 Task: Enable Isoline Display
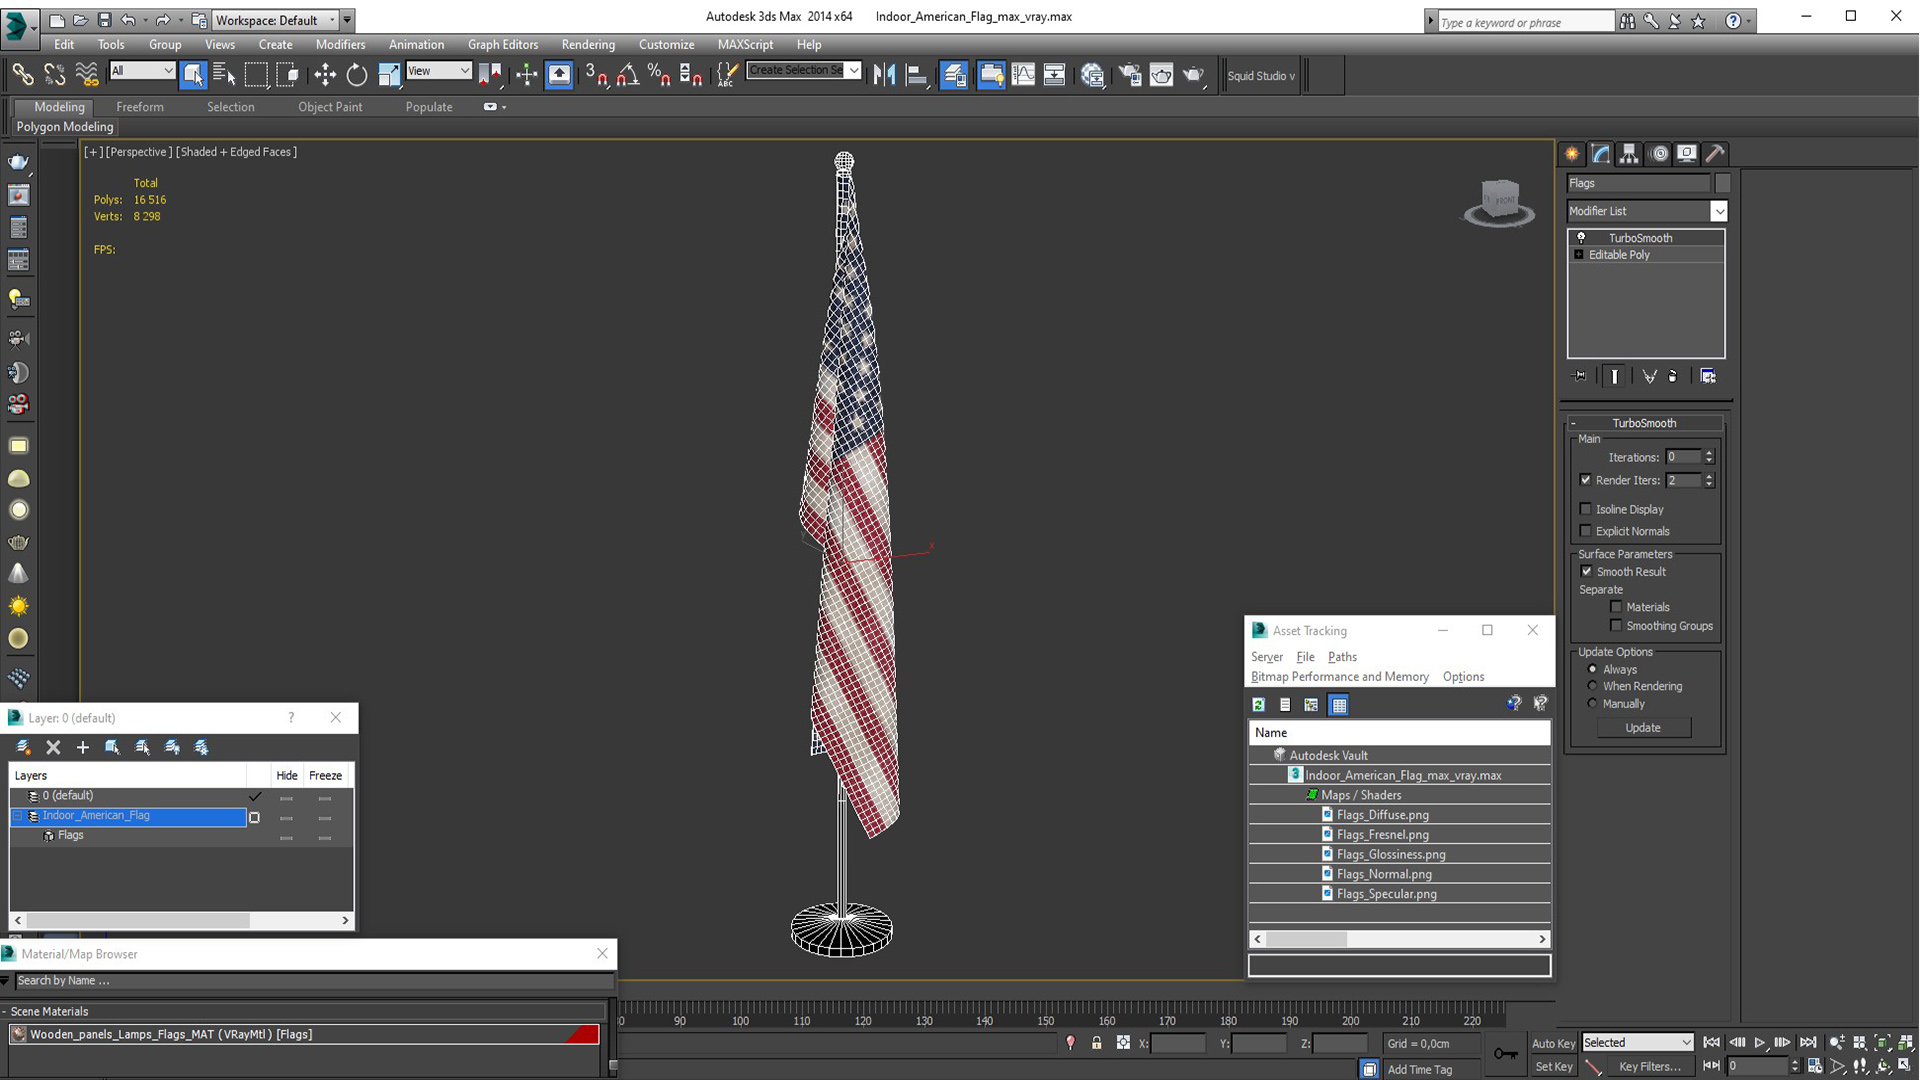point(1586,509)
